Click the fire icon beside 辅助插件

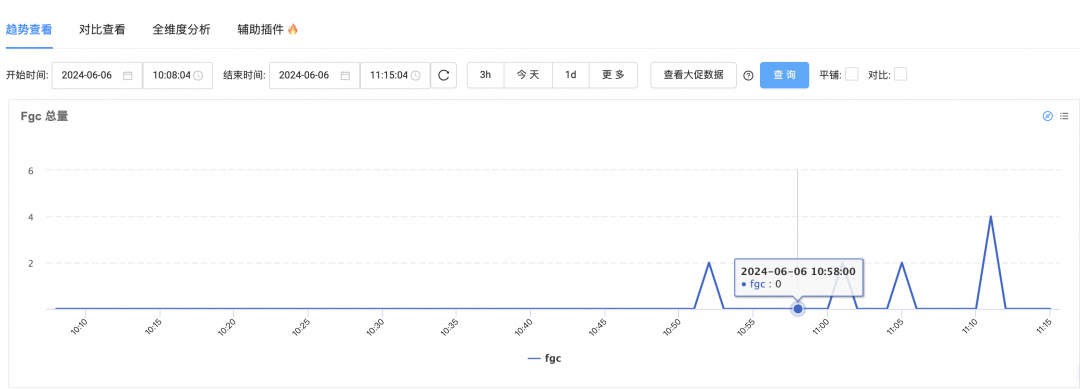(293, 29)
